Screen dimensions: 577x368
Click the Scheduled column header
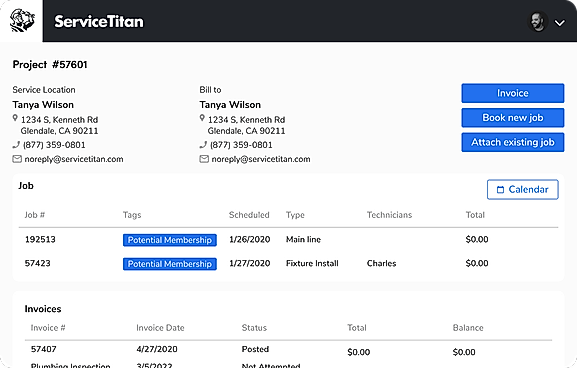(249, 215)
